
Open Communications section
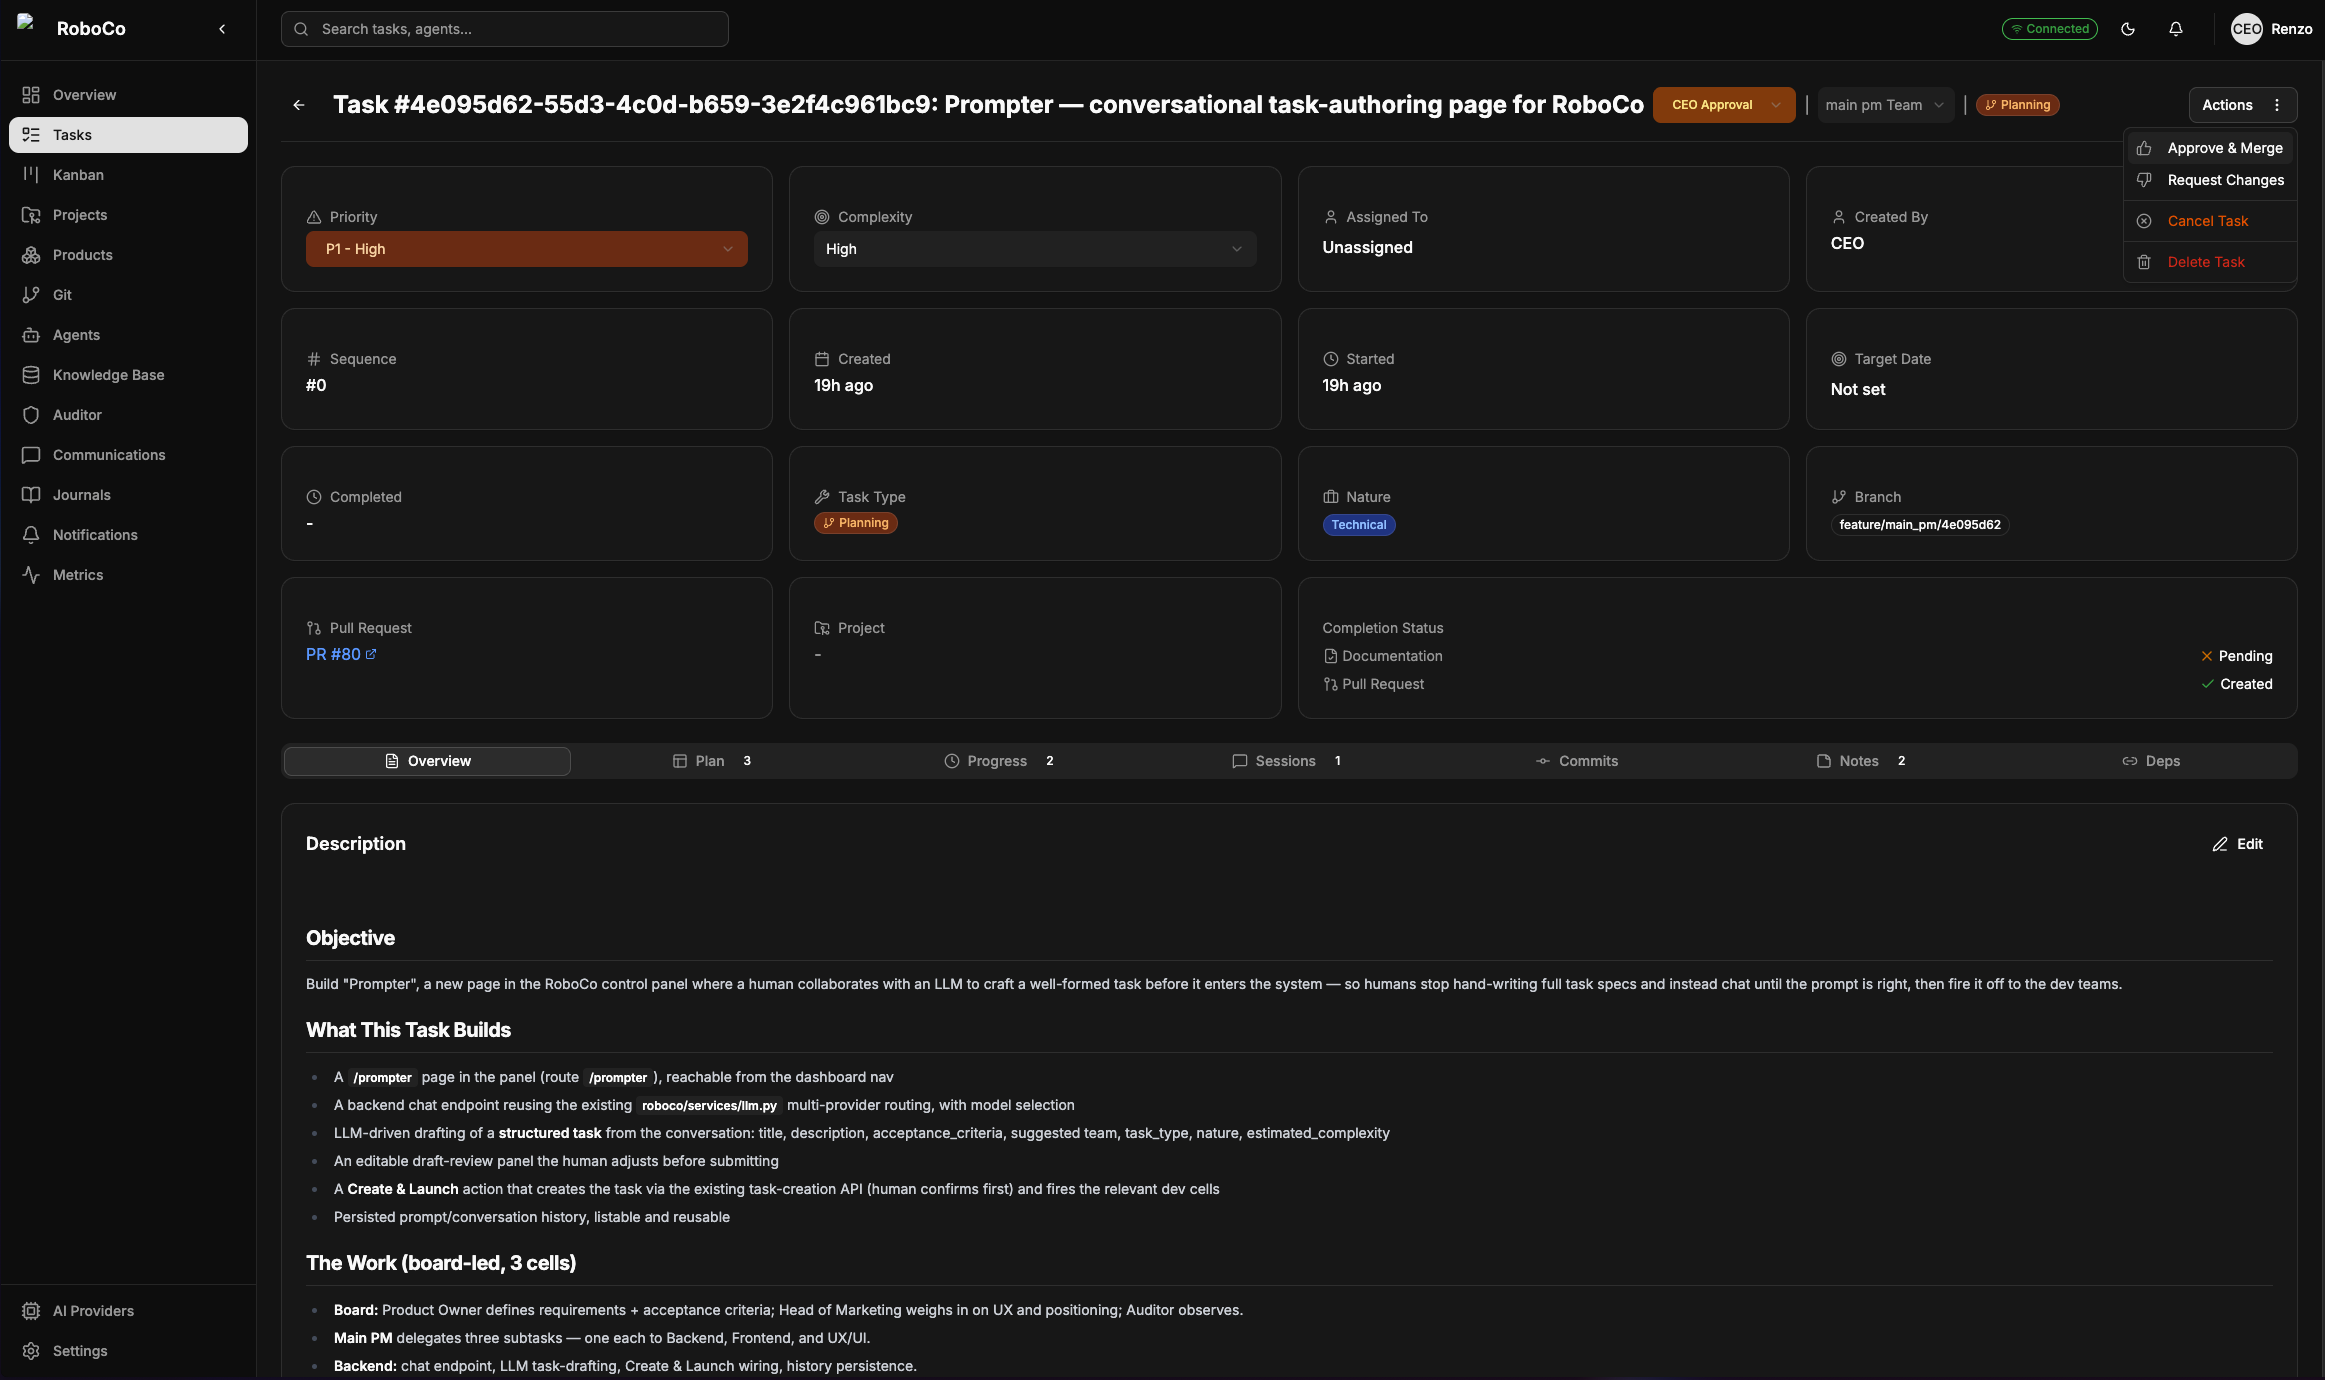[128, 455]
